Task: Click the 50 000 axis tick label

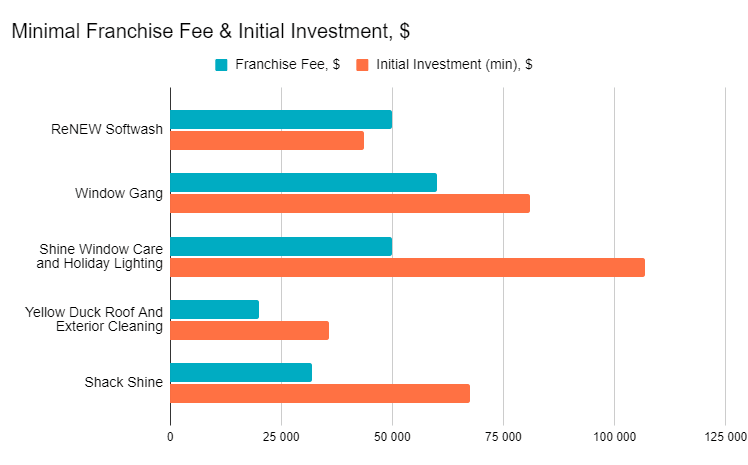Action: point(392,437)
